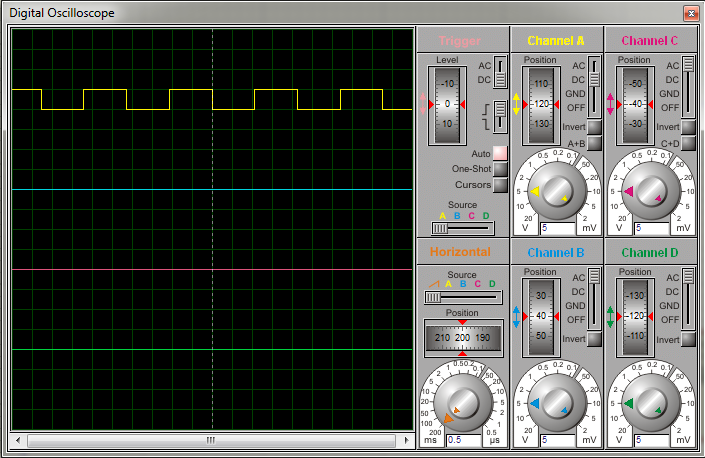Viewport: 705px width, 458px height.
Task: Click the Horizontal timebase value field
Action: tap(464, 440)
